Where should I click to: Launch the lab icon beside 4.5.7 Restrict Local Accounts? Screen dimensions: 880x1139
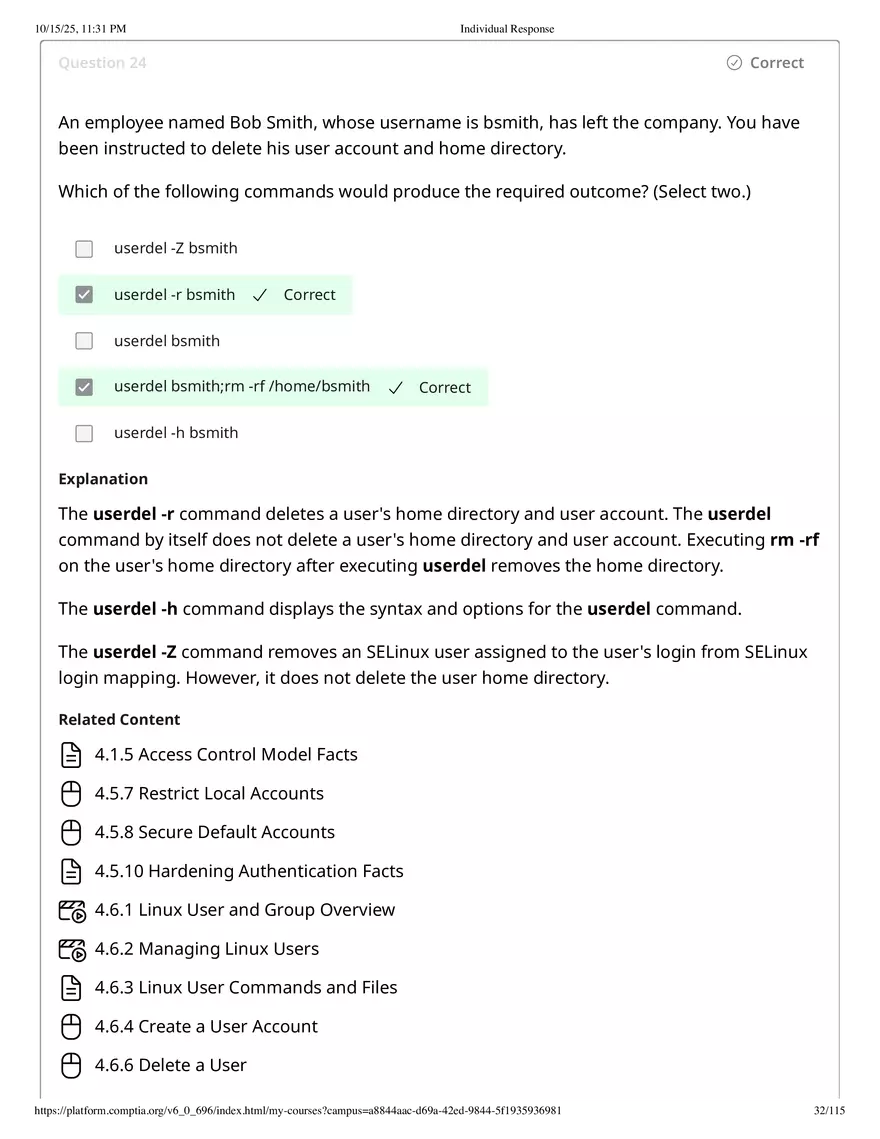pos(71,793)
